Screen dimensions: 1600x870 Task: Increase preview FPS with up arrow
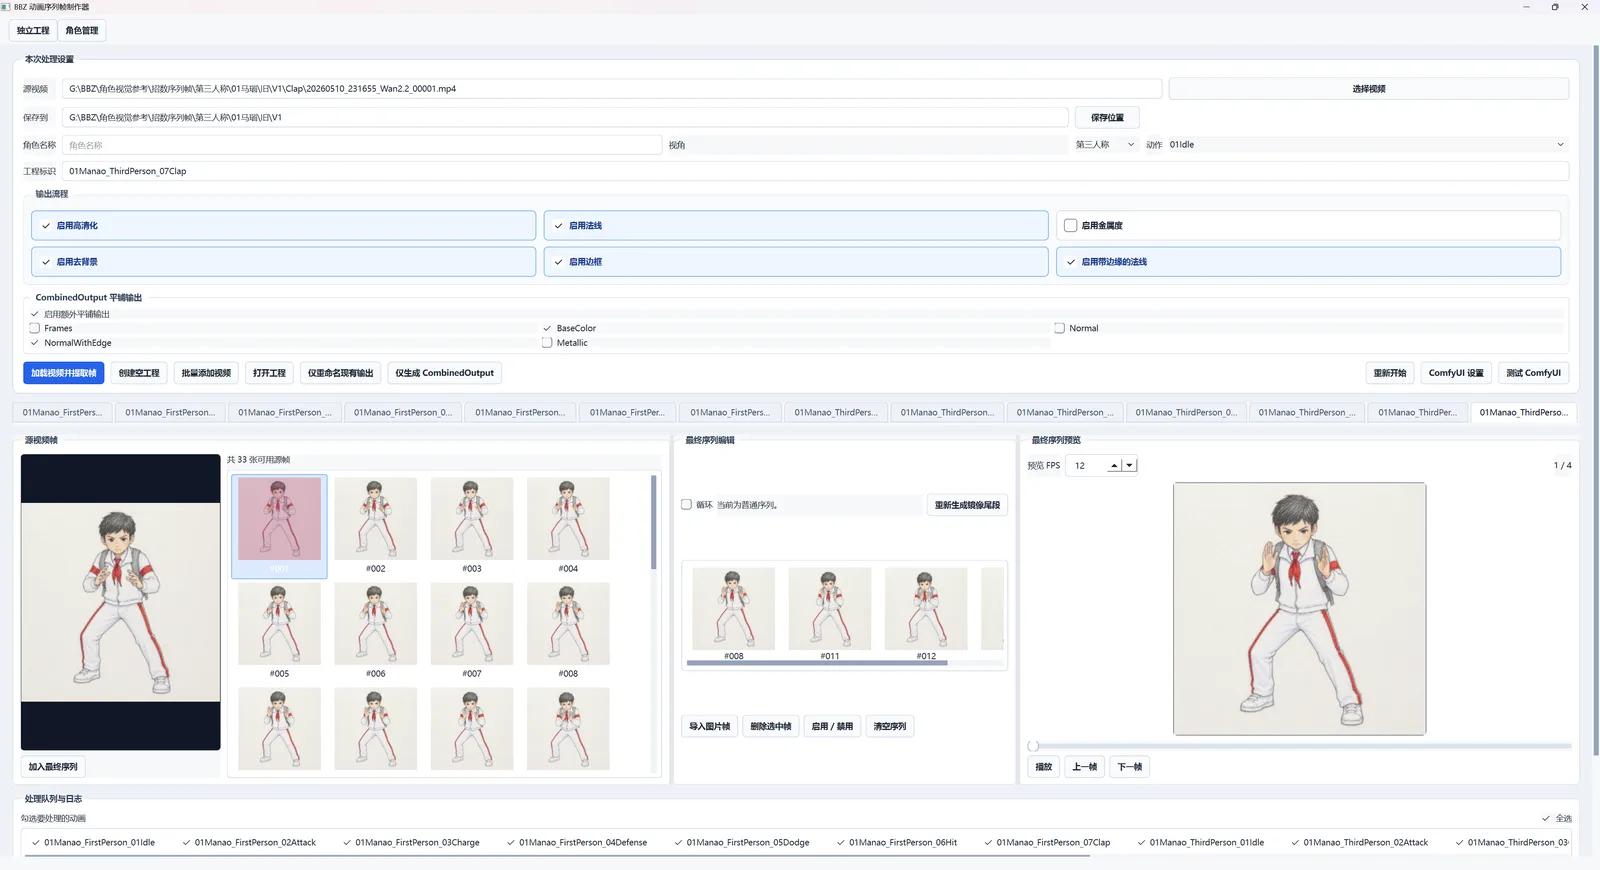(1114, 465)
